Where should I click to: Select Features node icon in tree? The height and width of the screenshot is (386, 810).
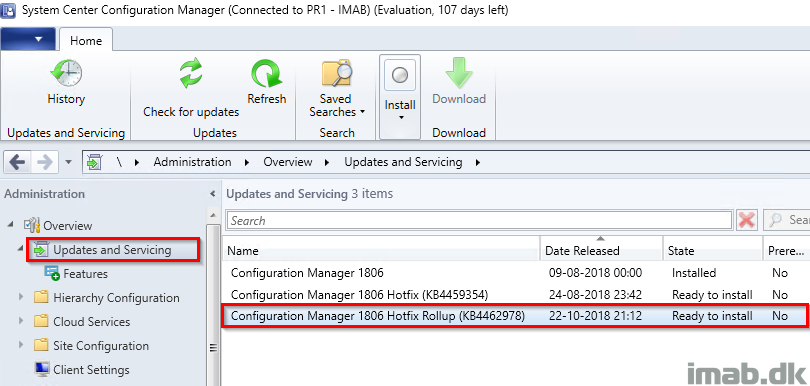[x=52, y=273]
